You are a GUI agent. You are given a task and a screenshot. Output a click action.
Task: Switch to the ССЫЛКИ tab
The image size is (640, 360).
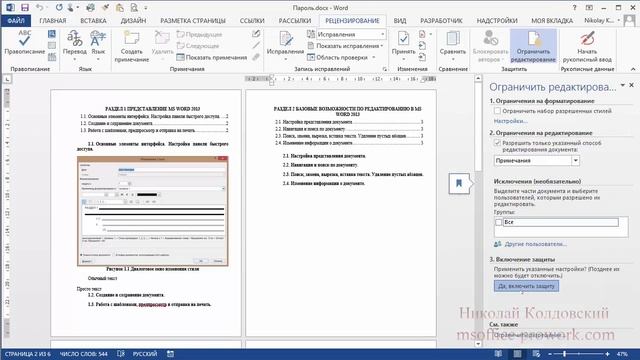(252, 20)
